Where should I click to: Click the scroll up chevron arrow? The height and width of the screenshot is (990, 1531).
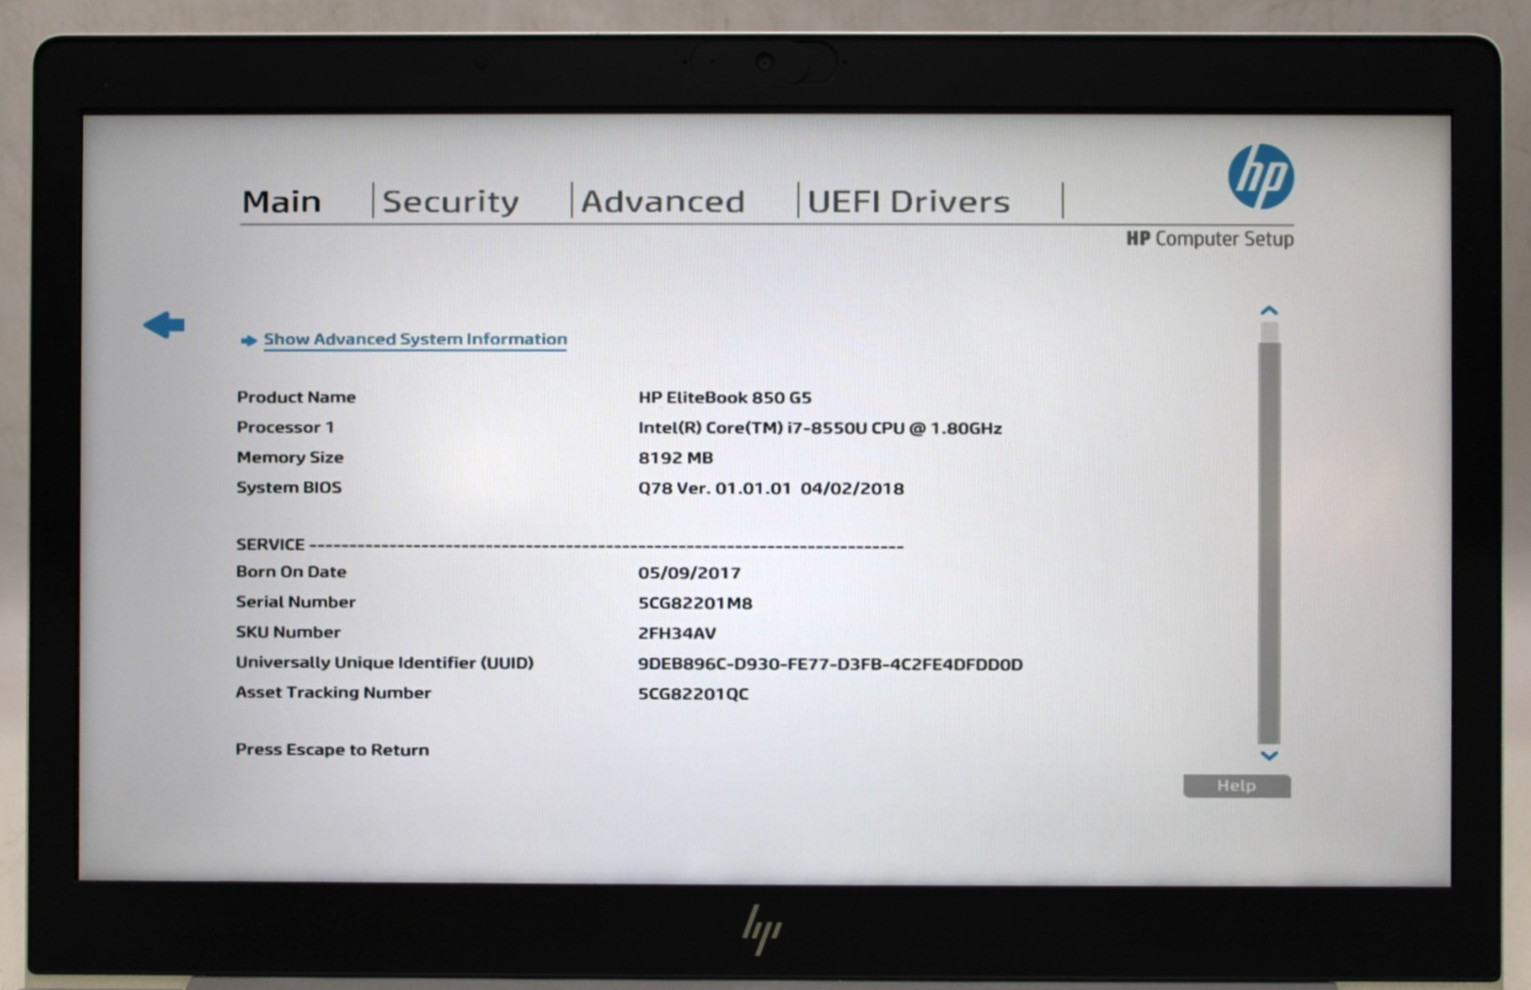[1269, 311]
